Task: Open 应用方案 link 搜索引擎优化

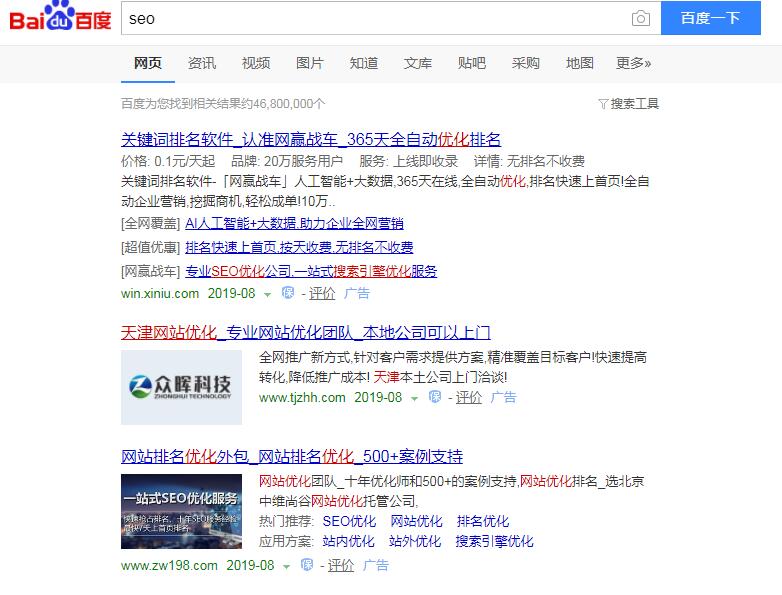Action: 494,541
